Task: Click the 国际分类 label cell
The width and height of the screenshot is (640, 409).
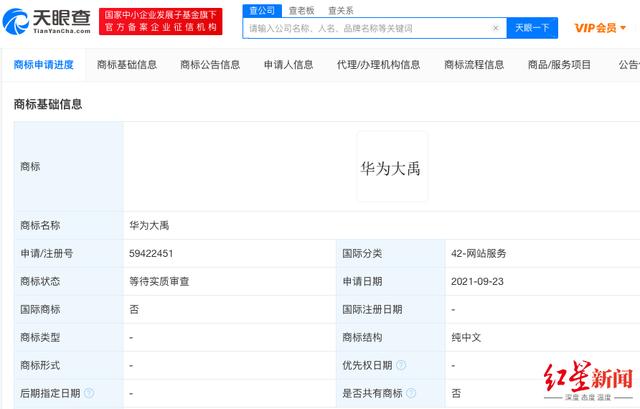Action: click(390, 253)
